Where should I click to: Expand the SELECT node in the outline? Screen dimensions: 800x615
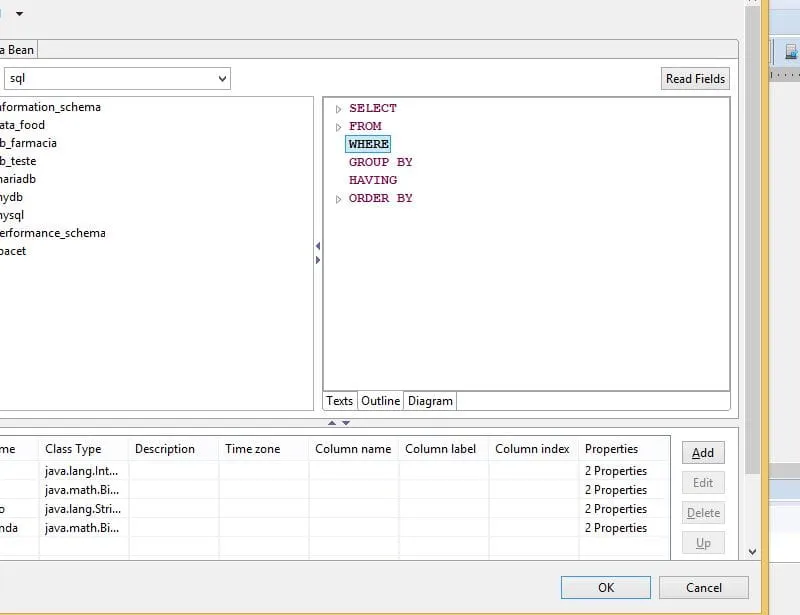(339, 109)
